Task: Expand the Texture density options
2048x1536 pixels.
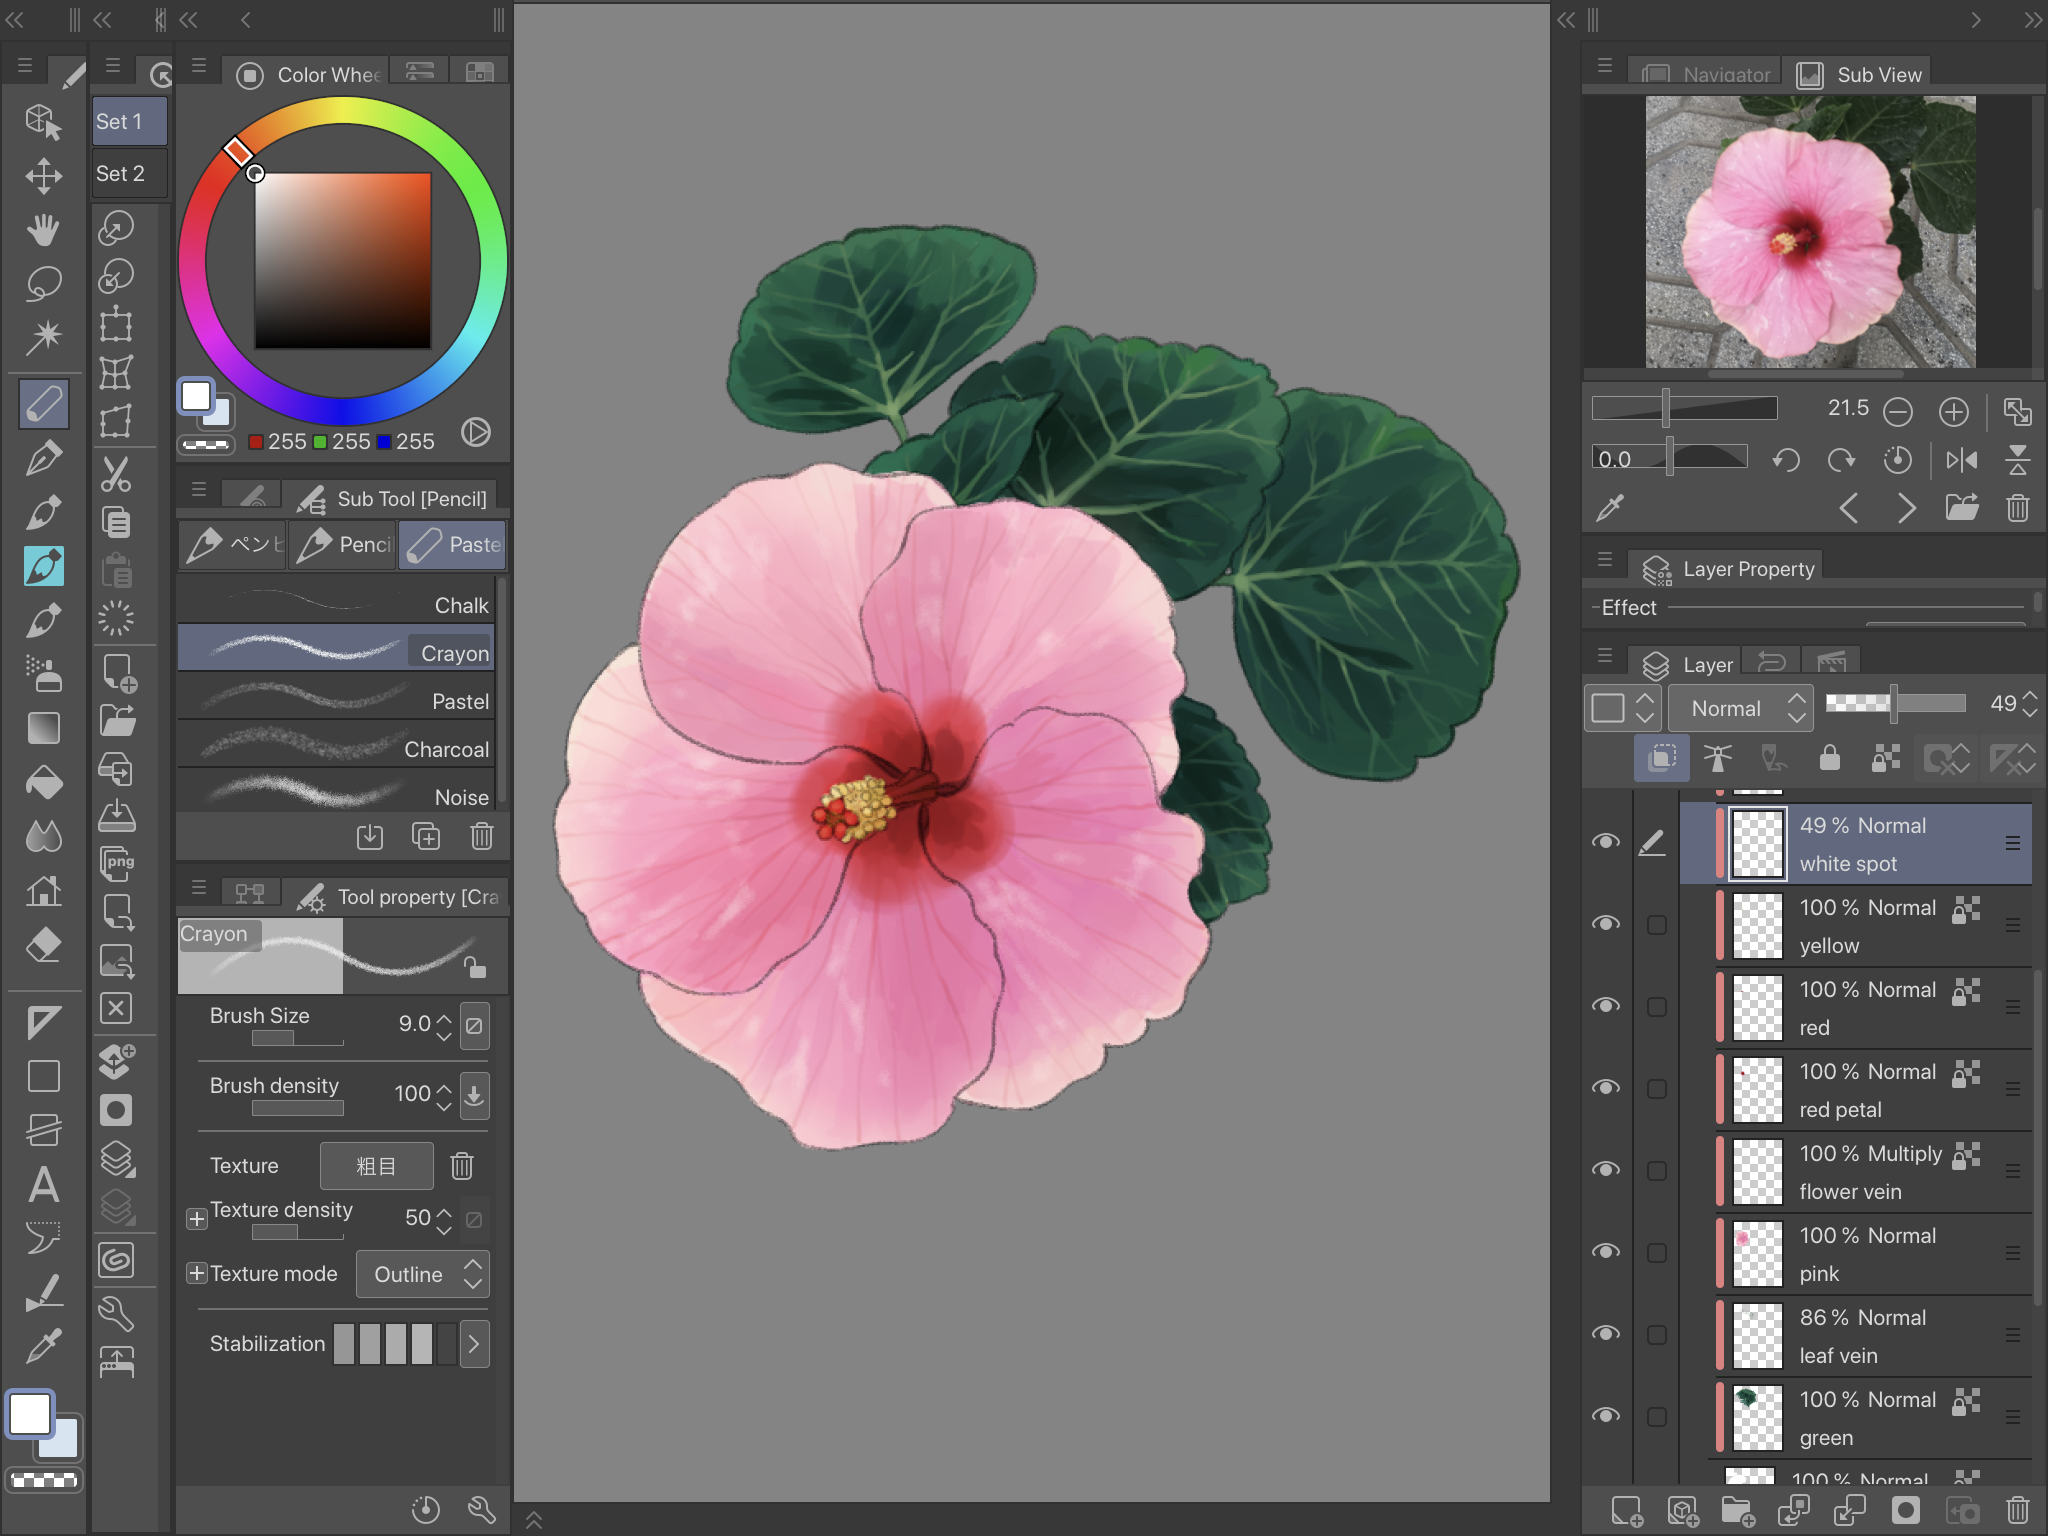Action: pos(197,1218)
